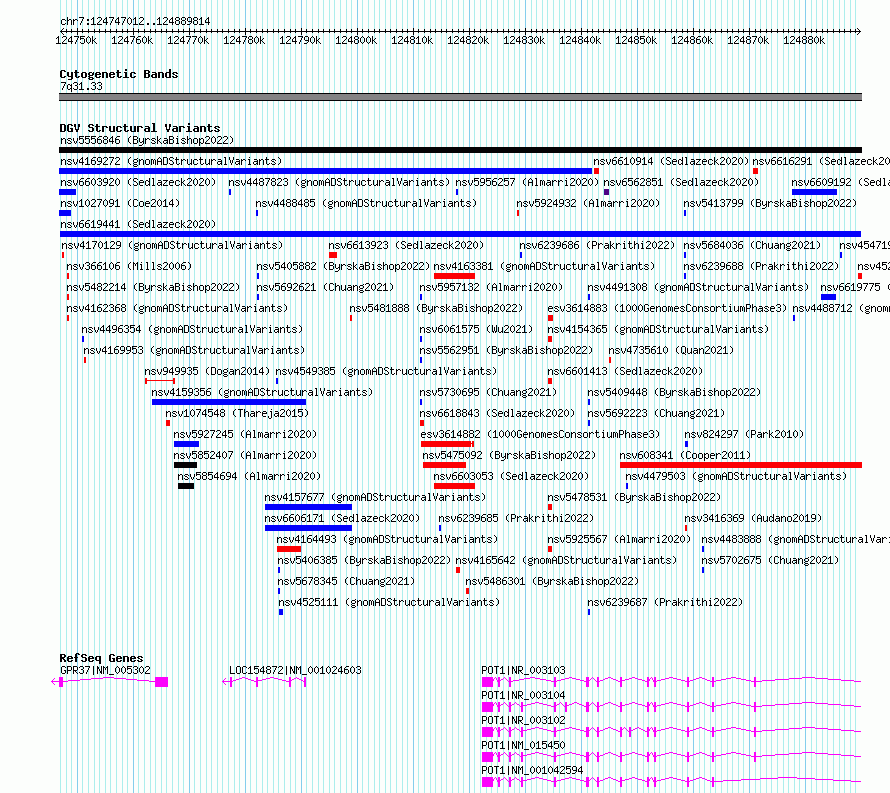Click nsv6613923 Sedlazeck2020 label
Screen dimensions: 890x793
(406, 245)
